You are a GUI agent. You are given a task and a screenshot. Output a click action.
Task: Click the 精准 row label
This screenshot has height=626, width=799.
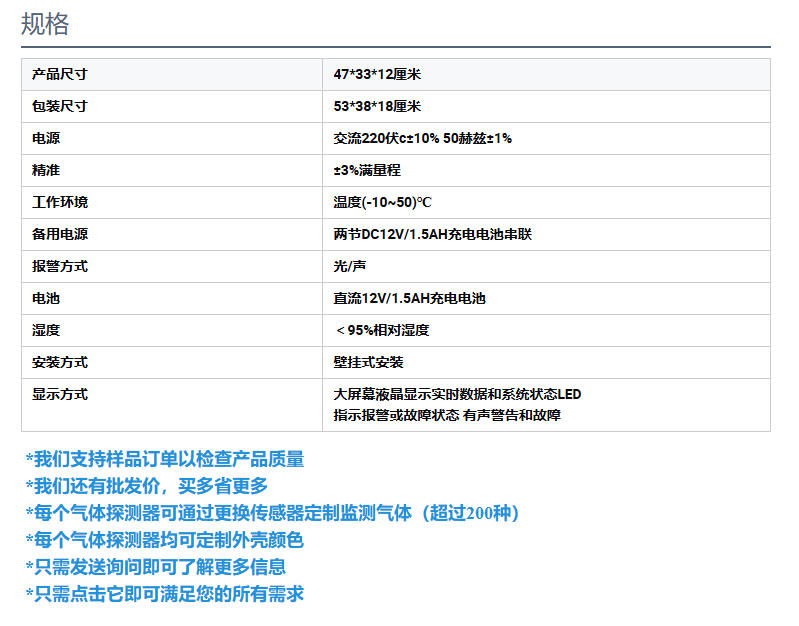tap(46, 170)
